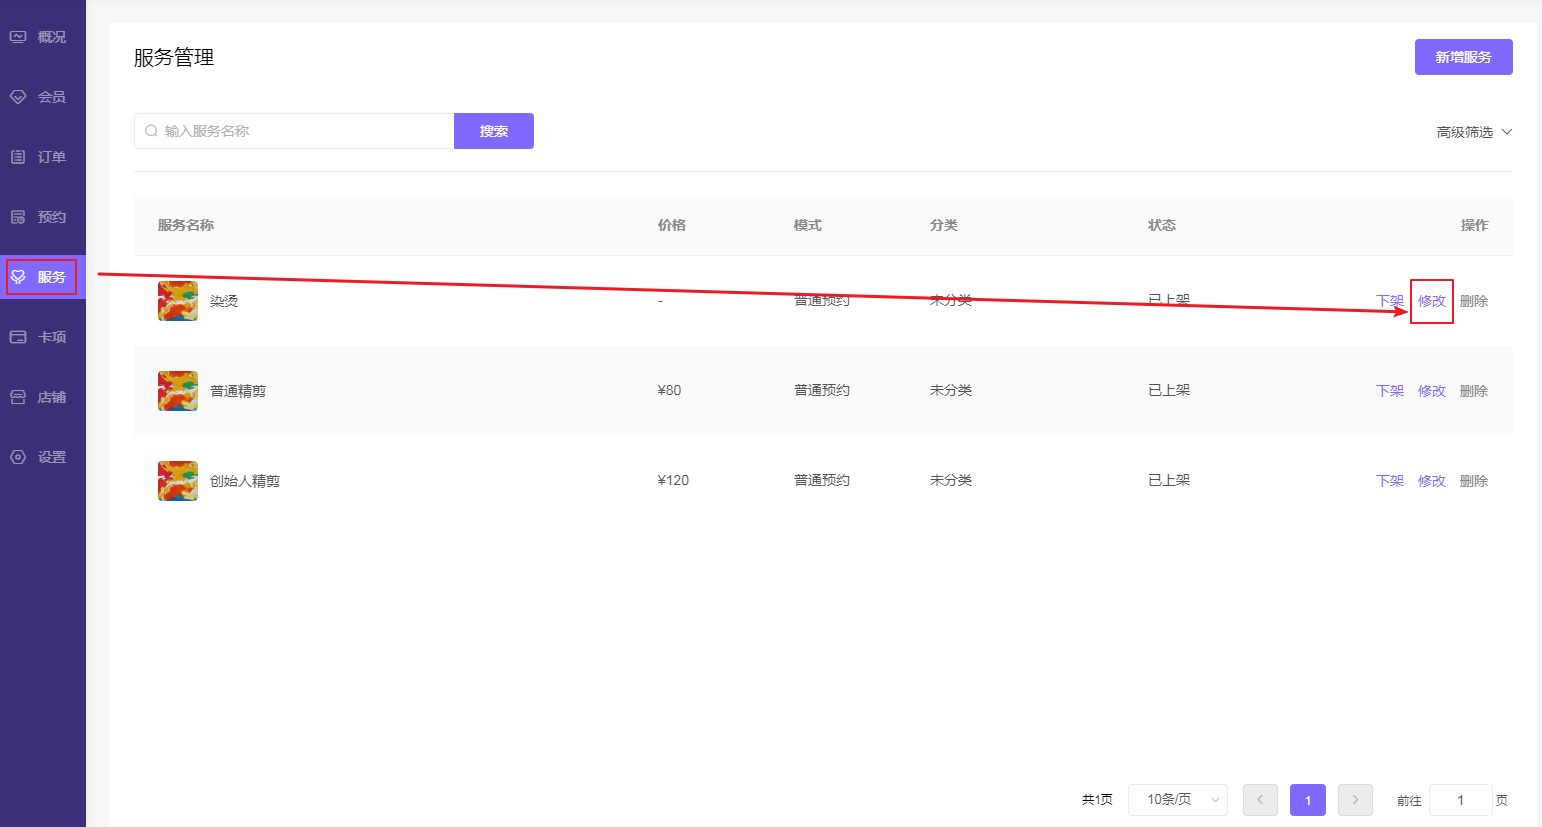Click the 状态 column header

pos(1162,225)
